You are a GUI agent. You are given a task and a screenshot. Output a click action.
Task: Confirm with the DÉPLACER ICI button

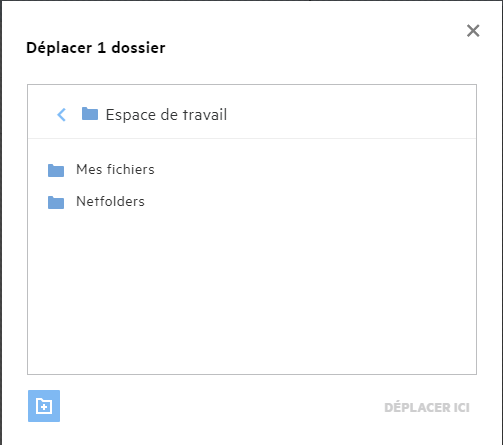[427, 407]
